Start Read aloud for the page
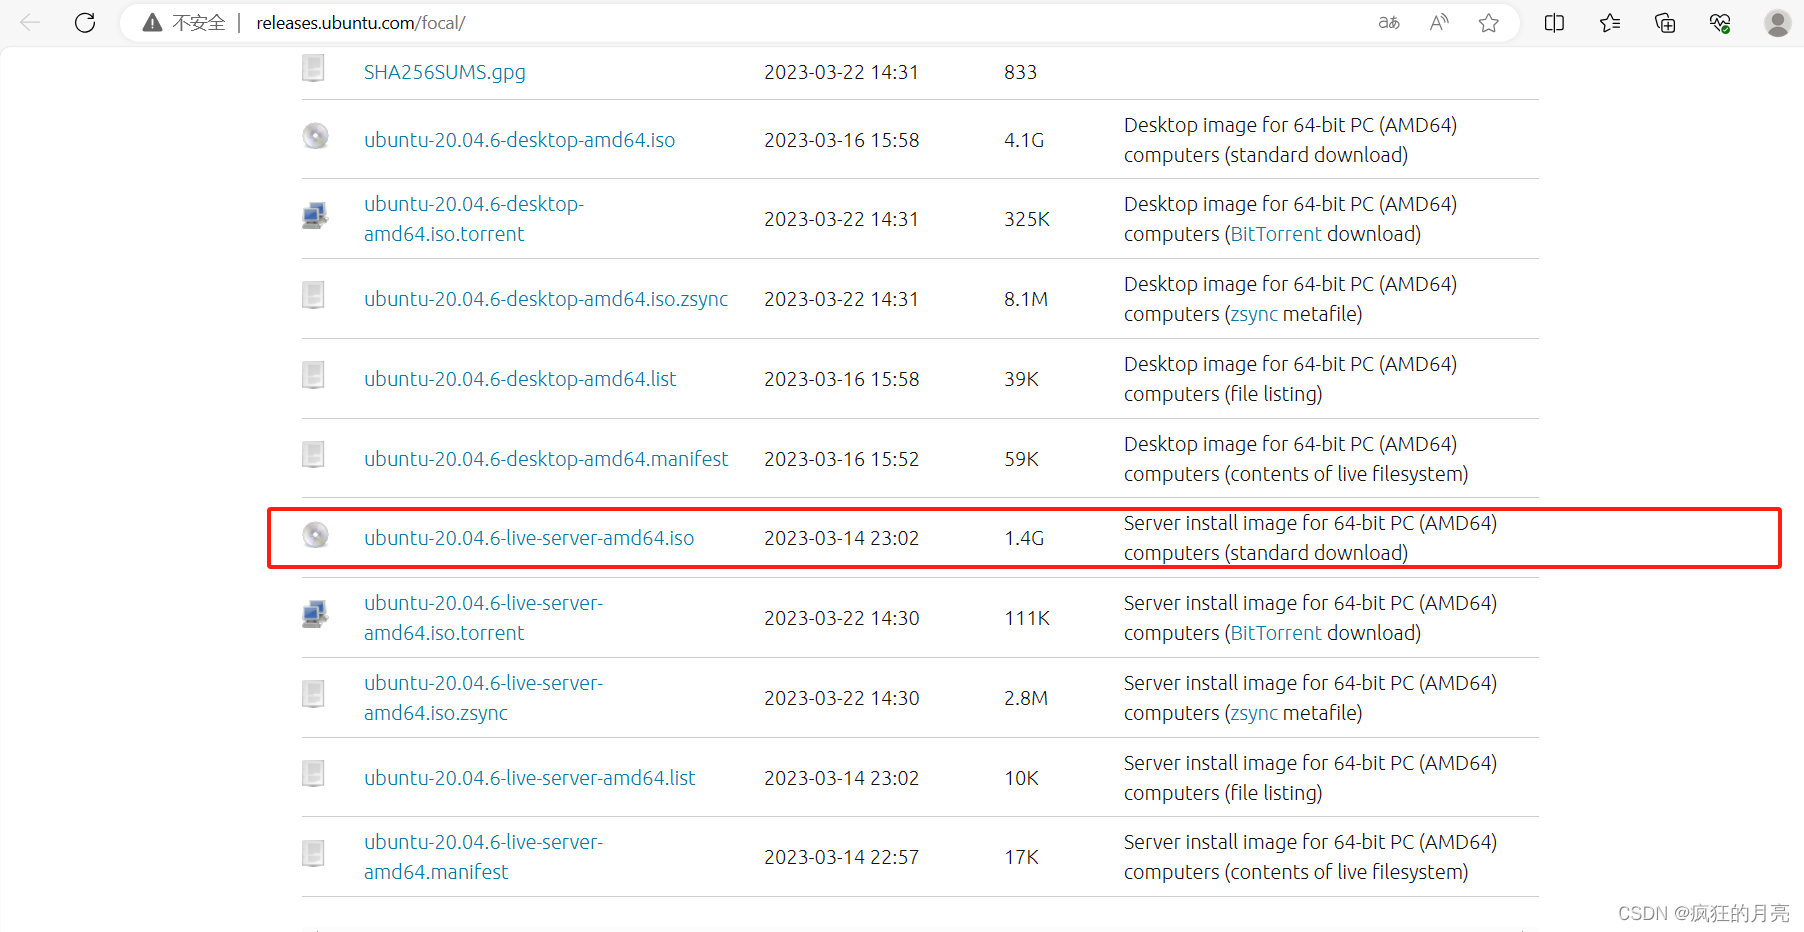Screen dimensions: 1804x932 (x=1438, y=22)
